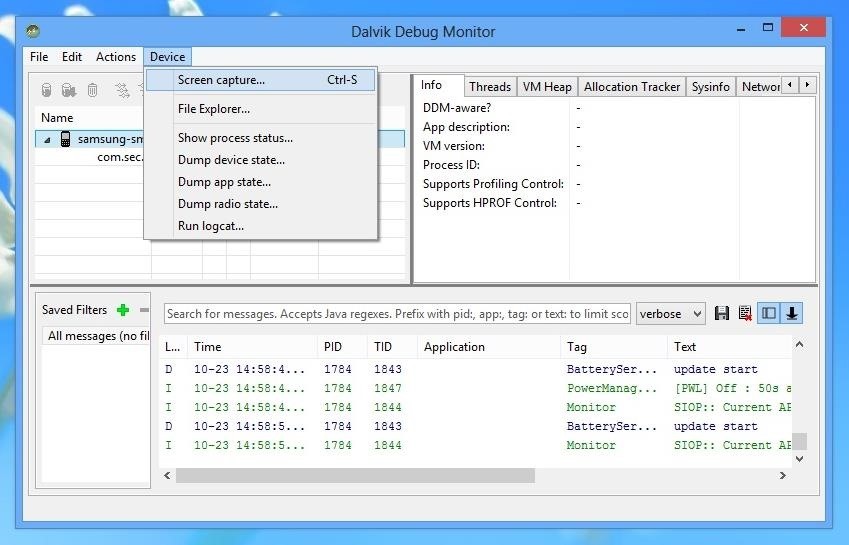Select the PowerManag... log entry with TID 1847
849x545 pixels.
point(476,389)
